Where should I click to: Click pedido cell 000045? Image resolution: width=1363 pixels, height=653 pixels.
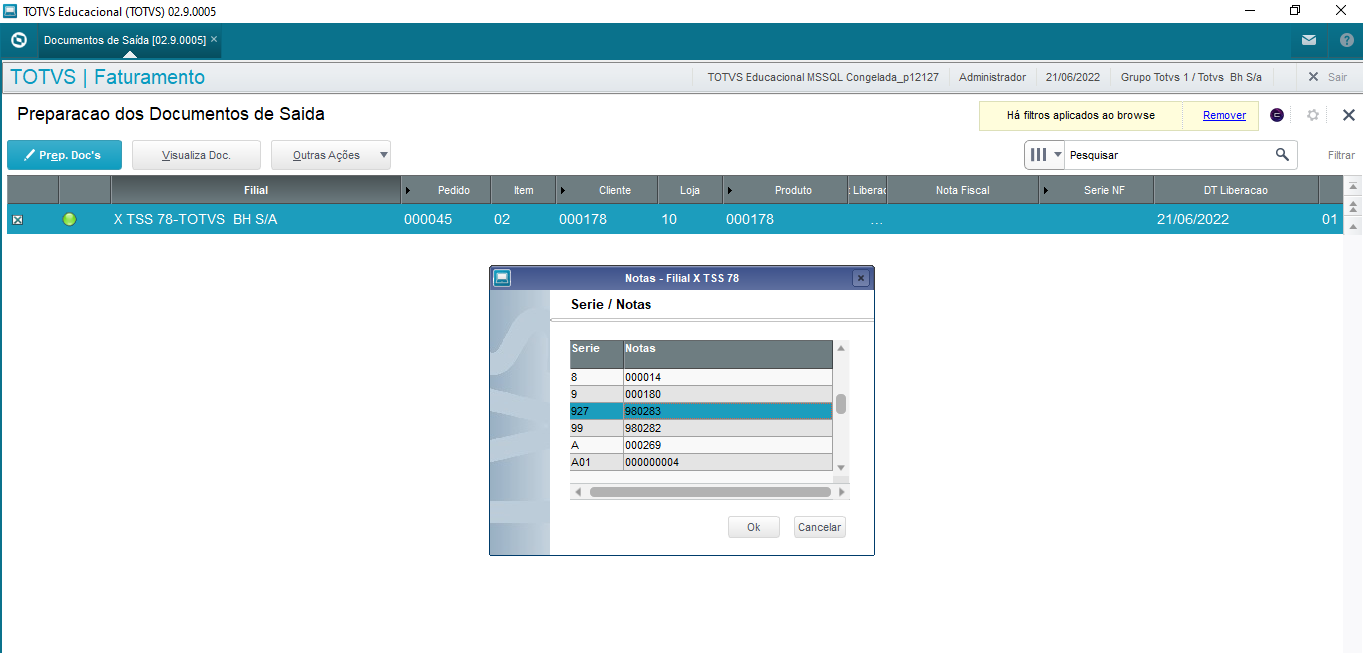click(x=445, y=219)
